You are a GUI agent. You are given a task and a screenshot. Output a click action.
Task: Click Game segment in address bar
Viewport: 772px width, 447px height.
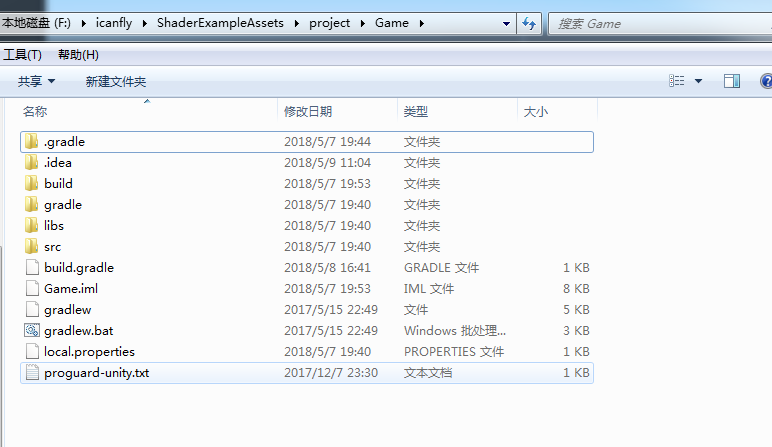(x=392, y=23)
